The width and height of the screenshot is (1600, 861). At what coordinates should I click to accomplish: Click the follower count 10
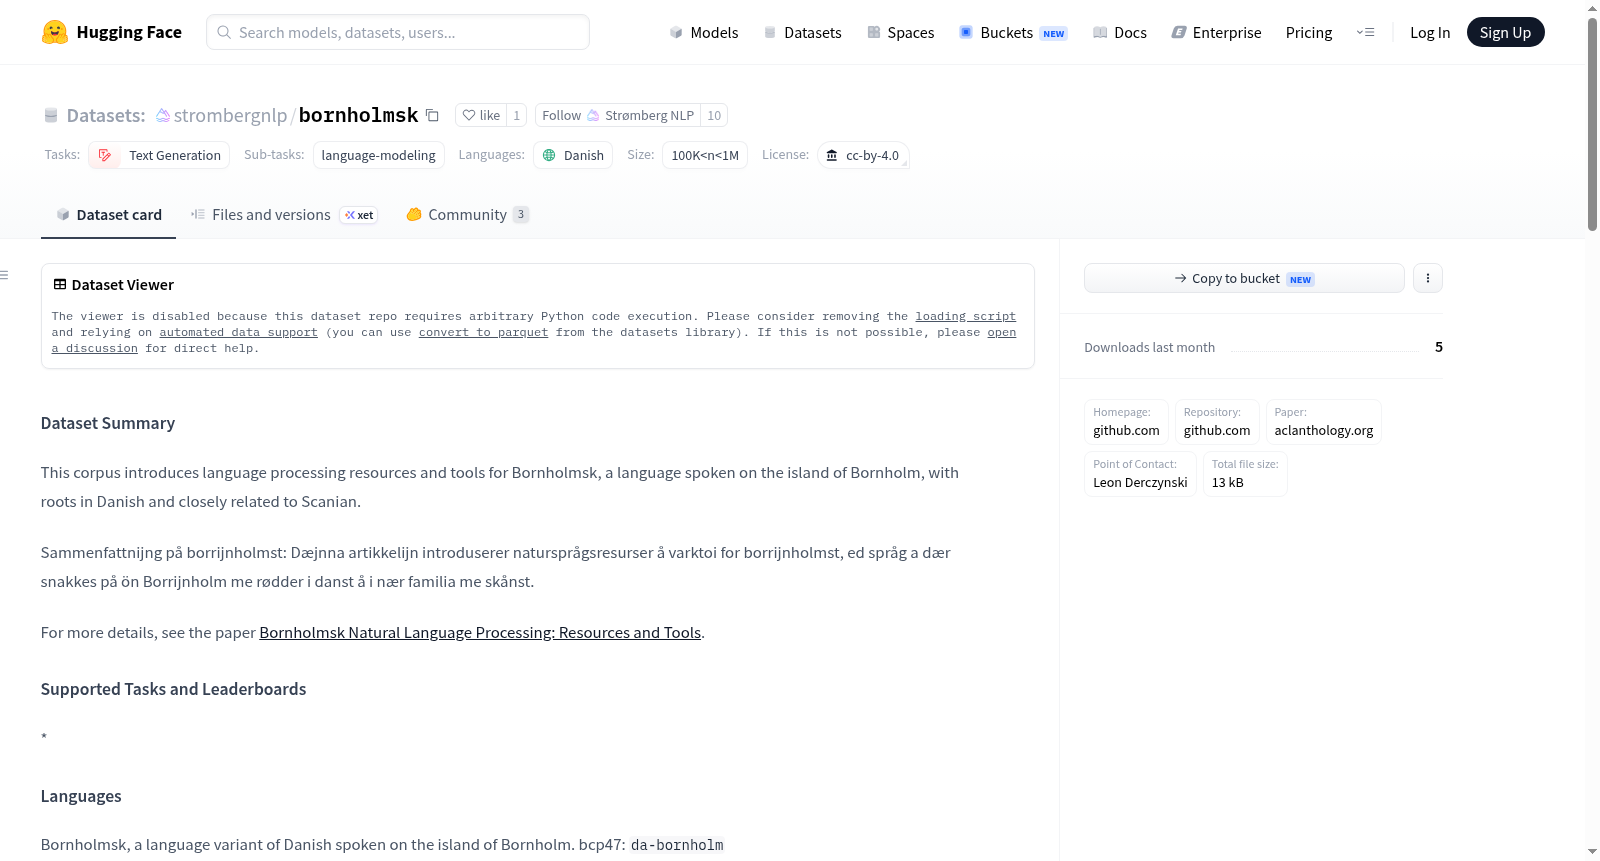click(x=714, y=115)
